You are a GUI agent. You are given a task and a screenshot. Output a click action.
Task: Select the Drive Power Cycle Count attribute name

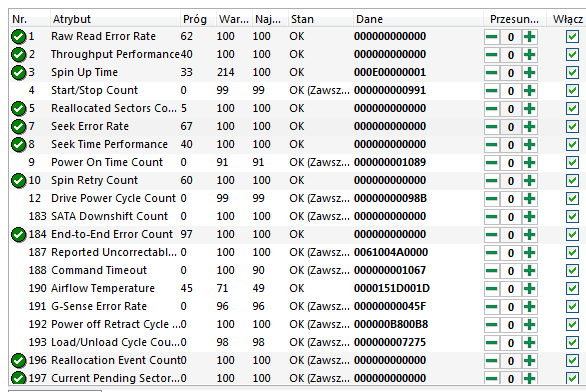[113, 198]
